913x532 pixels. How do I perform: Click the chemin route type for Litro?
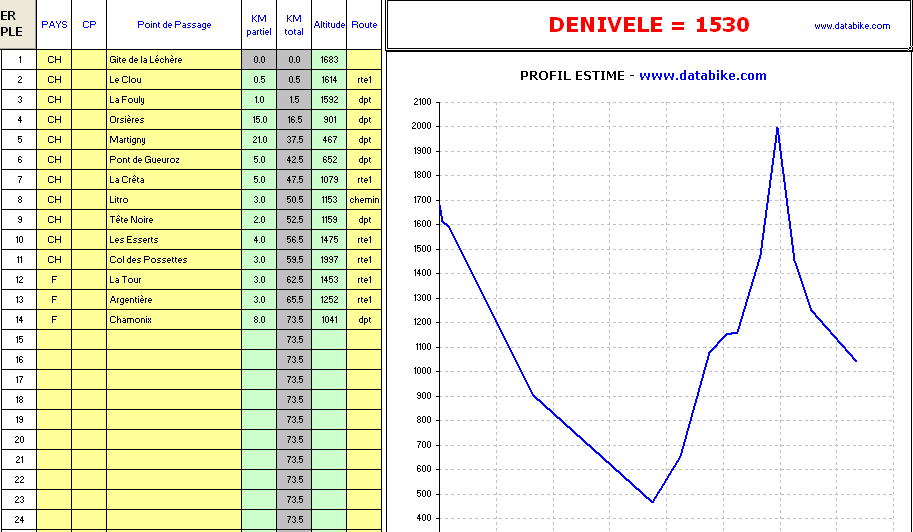[x=365, y=200]
